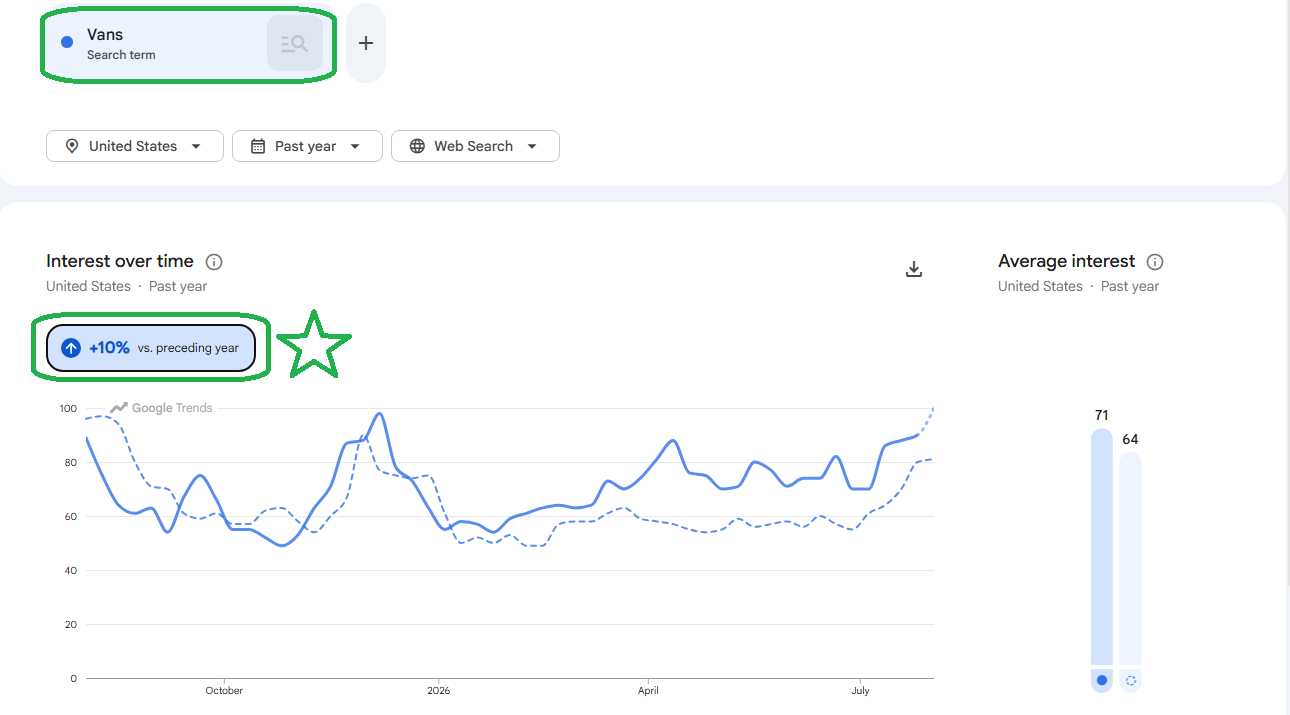Click dashed circle legend under bar 64
The width and height of the screenshot is (1290, 715).
tap(1131, 680)
